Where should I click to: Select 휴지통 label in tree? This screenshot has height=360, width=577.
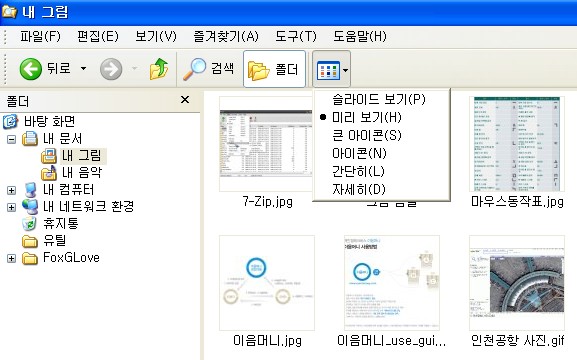click(x=60, y=224)
